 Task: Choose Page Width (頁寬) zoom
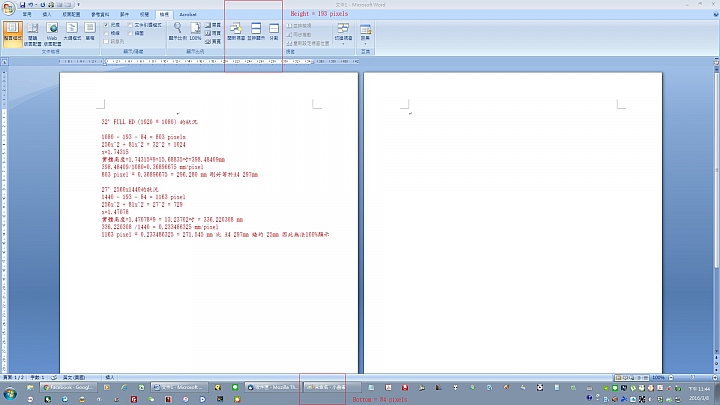tap(213, 41)
